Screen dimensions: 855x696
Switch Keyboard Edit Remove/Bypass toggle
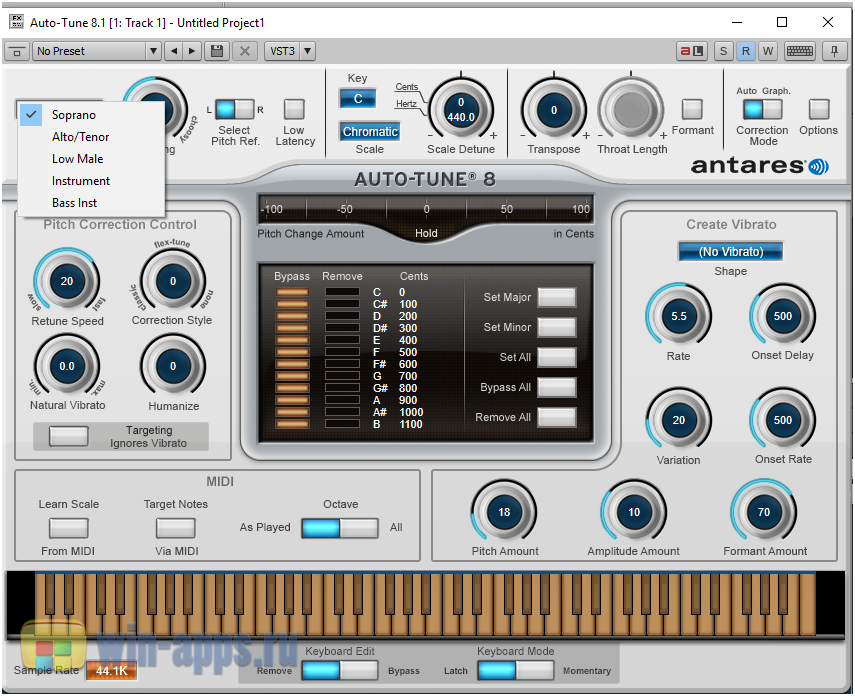coord(340,670)
